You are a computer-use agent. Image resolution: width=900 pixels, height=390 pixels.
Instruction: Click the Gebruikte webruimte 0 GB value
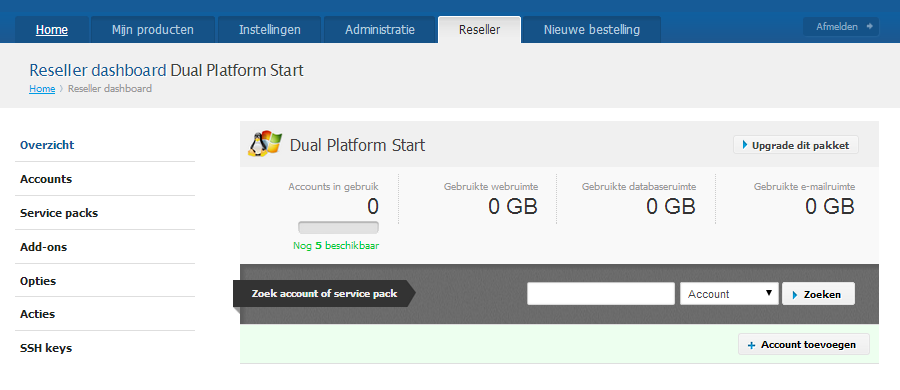pyautogui.click(x=513, y=207)
